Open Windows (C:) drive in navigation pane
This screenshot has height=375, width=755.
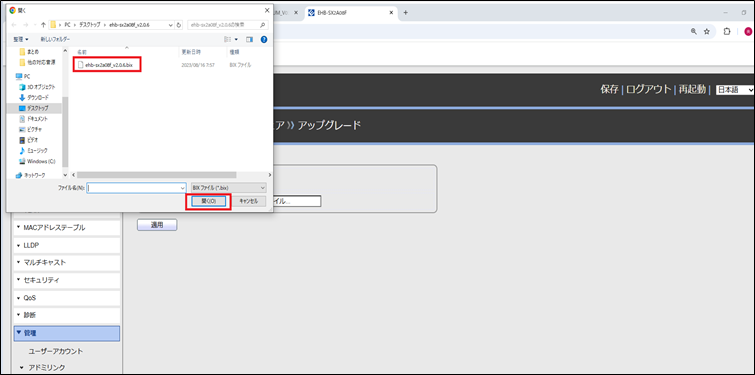pyautogui.click(x=37, y=161)
